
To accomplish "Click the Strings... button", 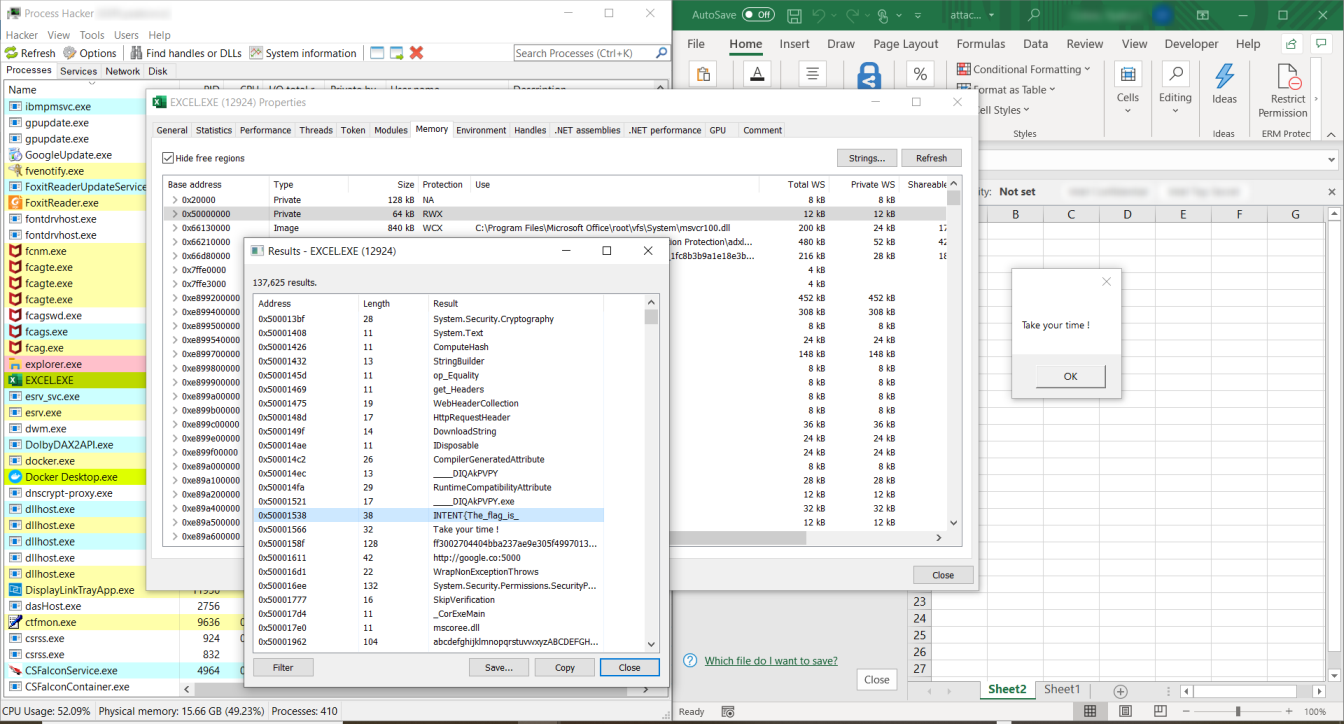I will (x=866, y=158).
